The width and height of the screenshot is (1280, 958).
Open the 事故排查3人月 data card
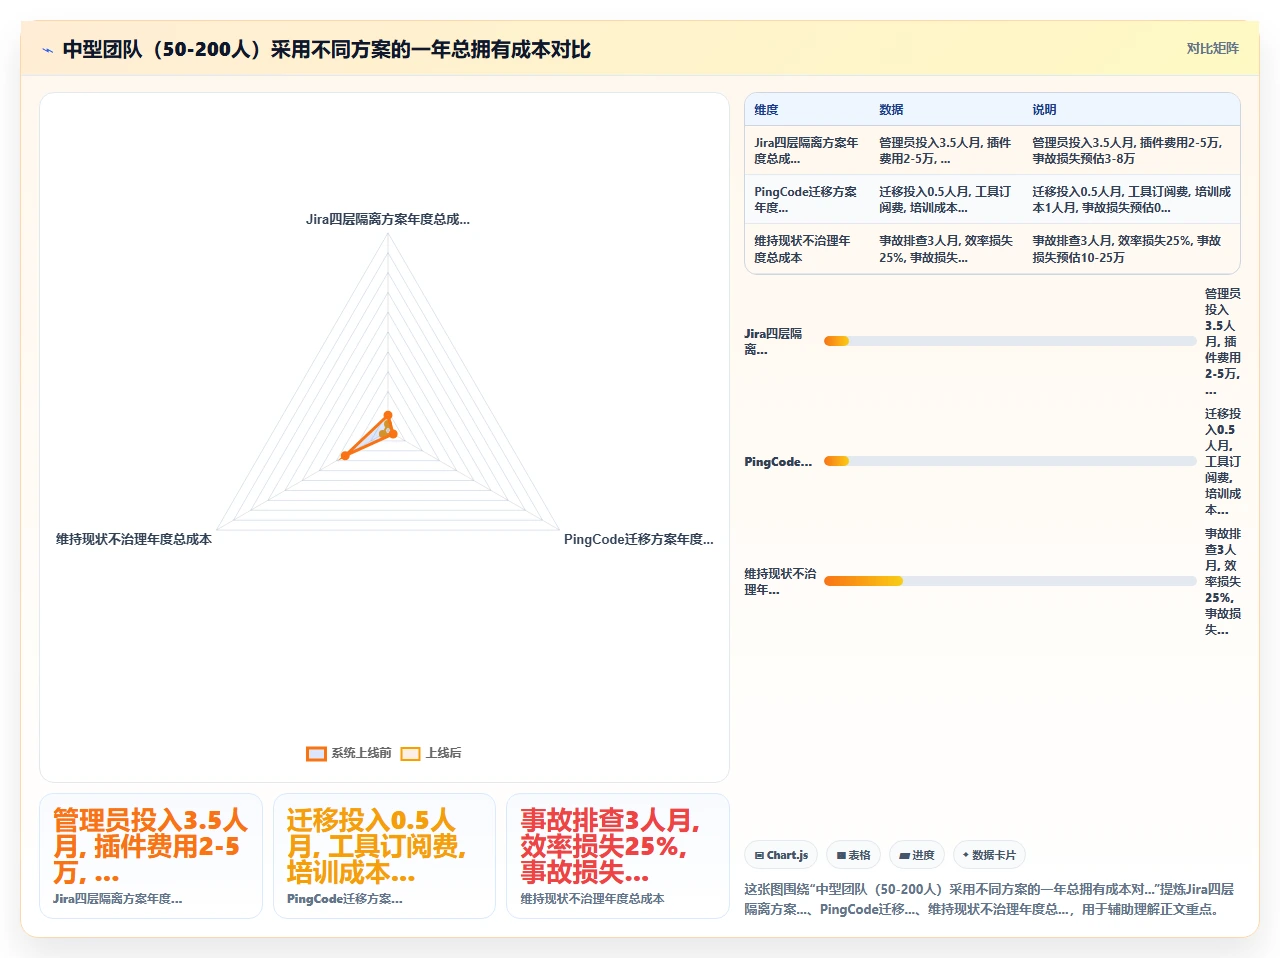(618, 856)
